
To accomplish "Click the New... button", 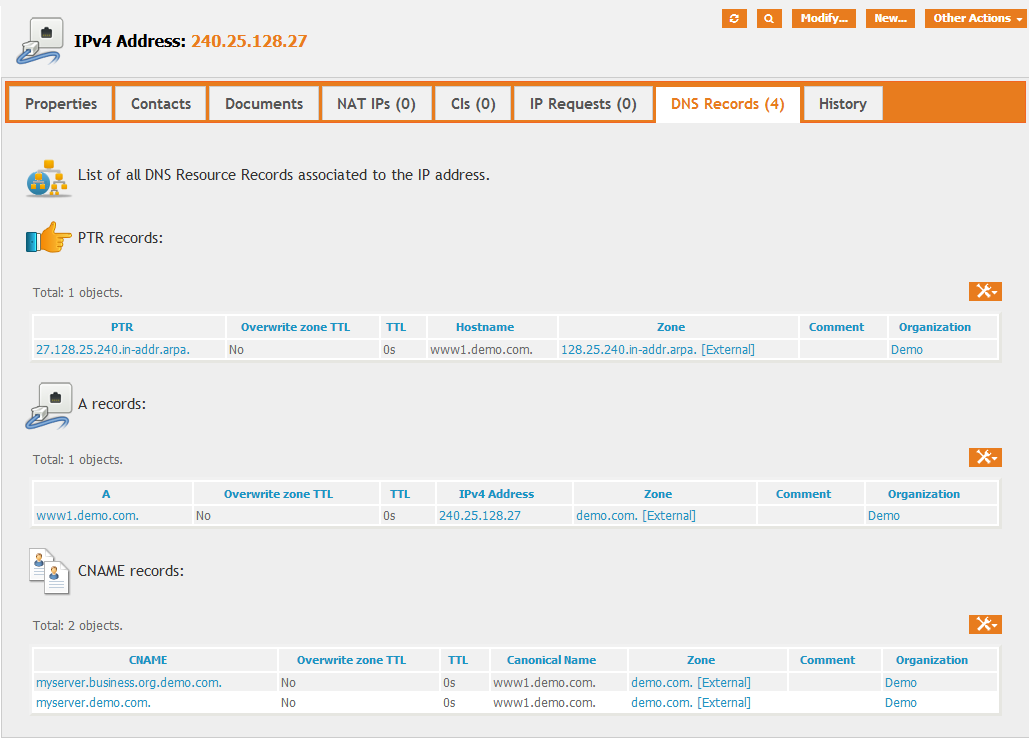I will tap(890, 19).
